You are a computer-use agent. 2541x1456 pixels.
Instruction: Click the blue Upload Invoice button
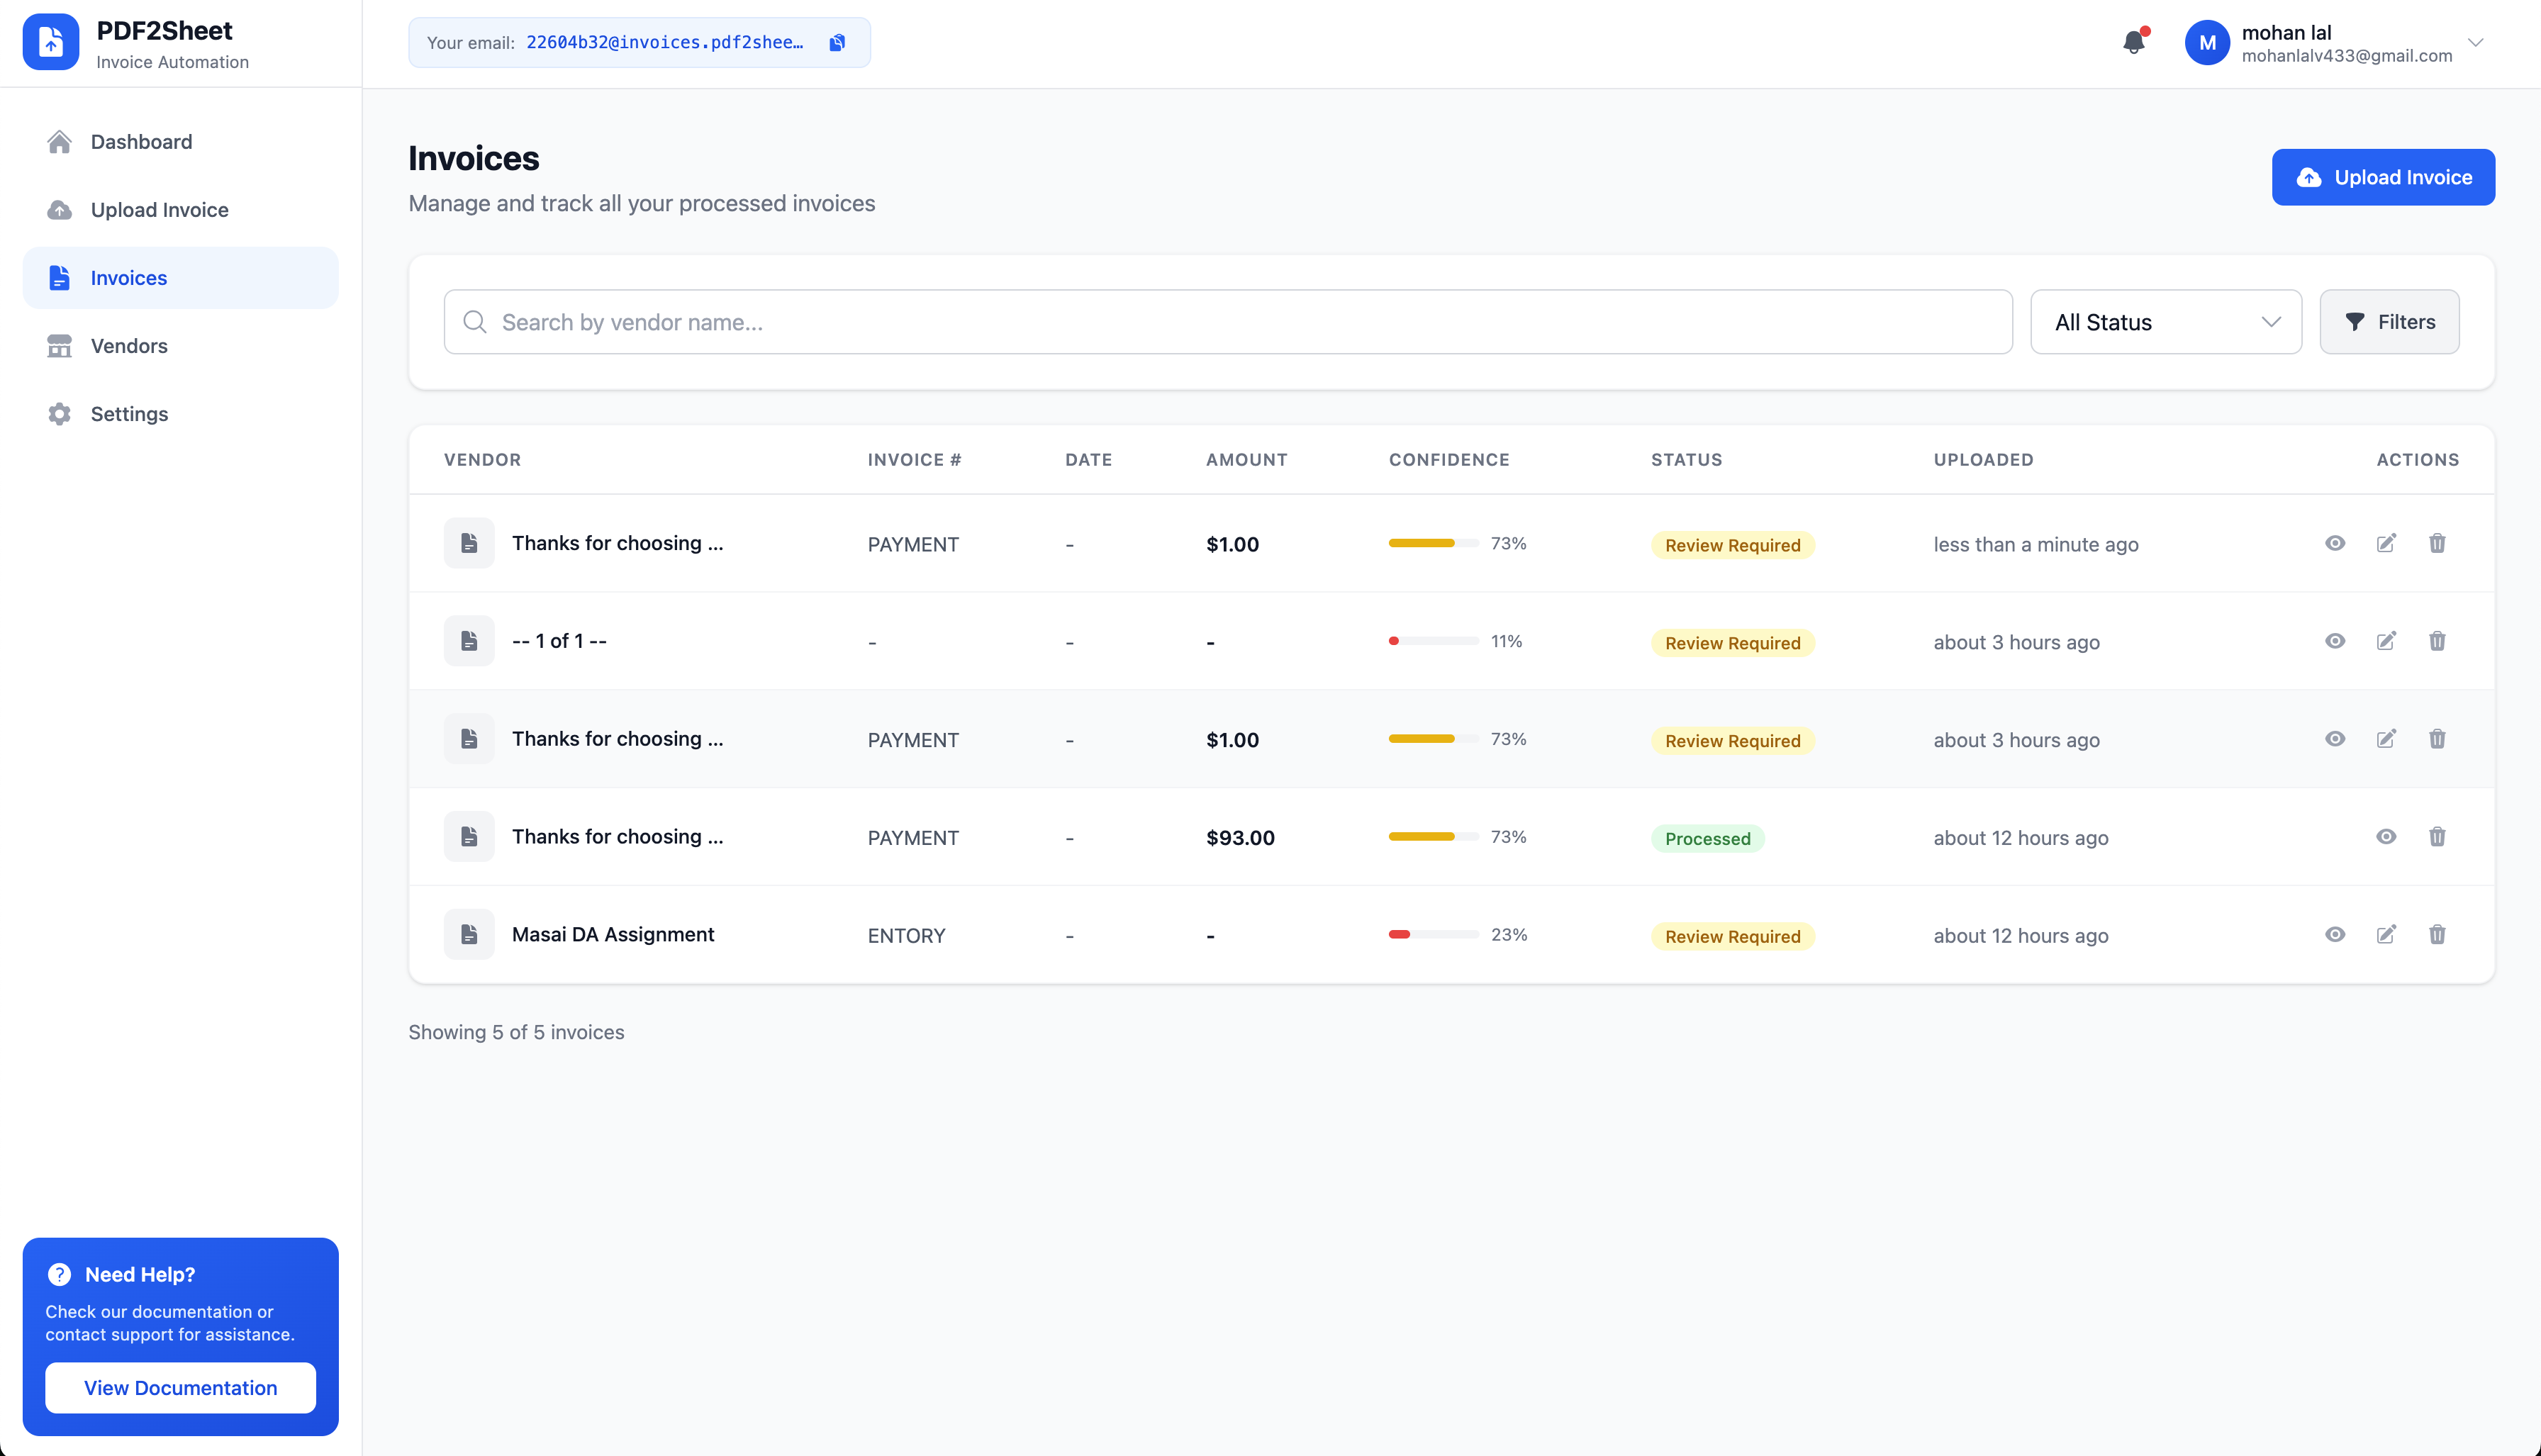(2383, 177)
